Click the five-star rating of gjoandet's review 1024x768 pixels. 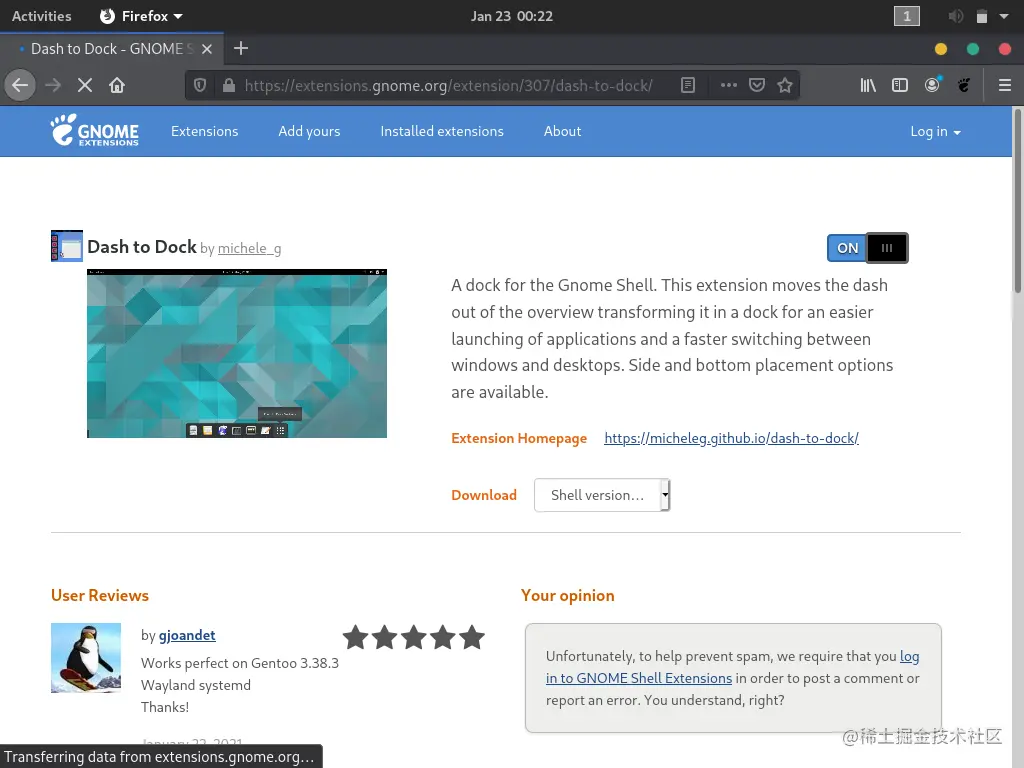coord(413,637)
